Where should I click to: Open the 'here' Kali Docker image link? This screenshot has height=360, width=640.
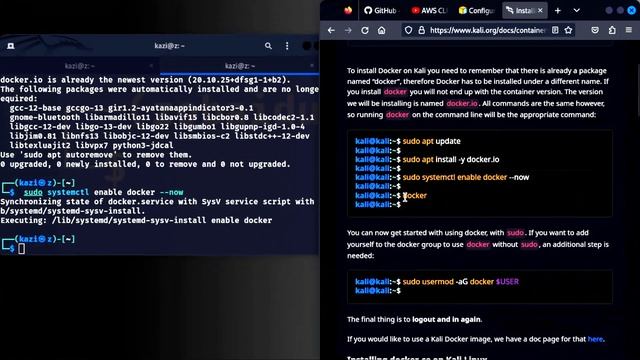point(595,339)
